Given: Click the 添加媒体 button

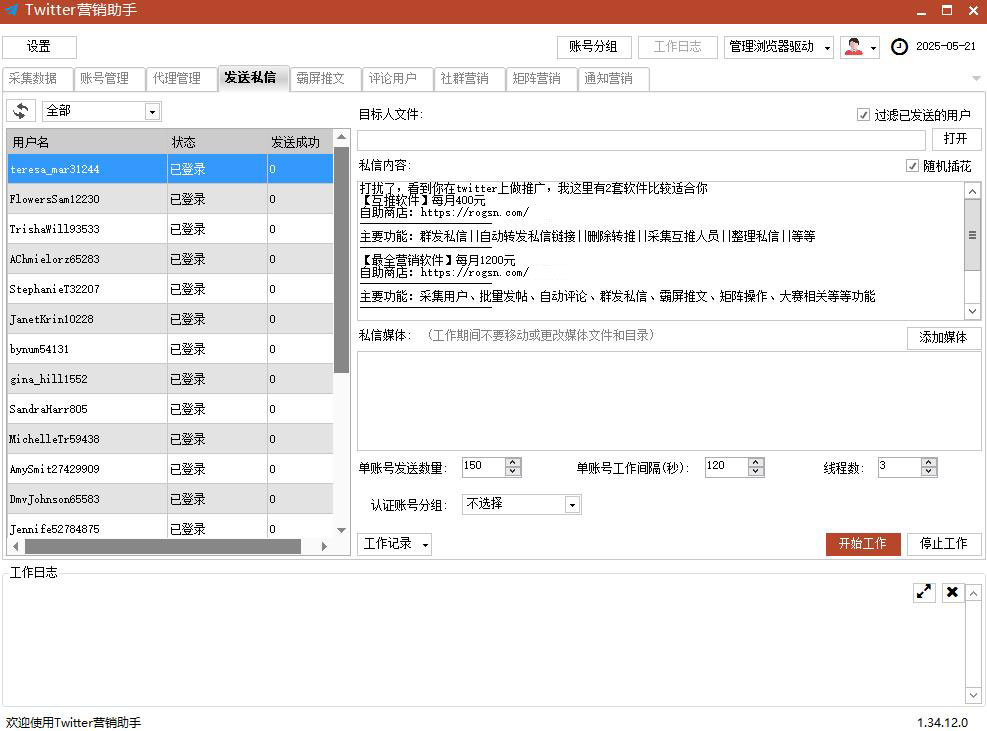Looking at the screenshot, I should click(x=943, y=338).
